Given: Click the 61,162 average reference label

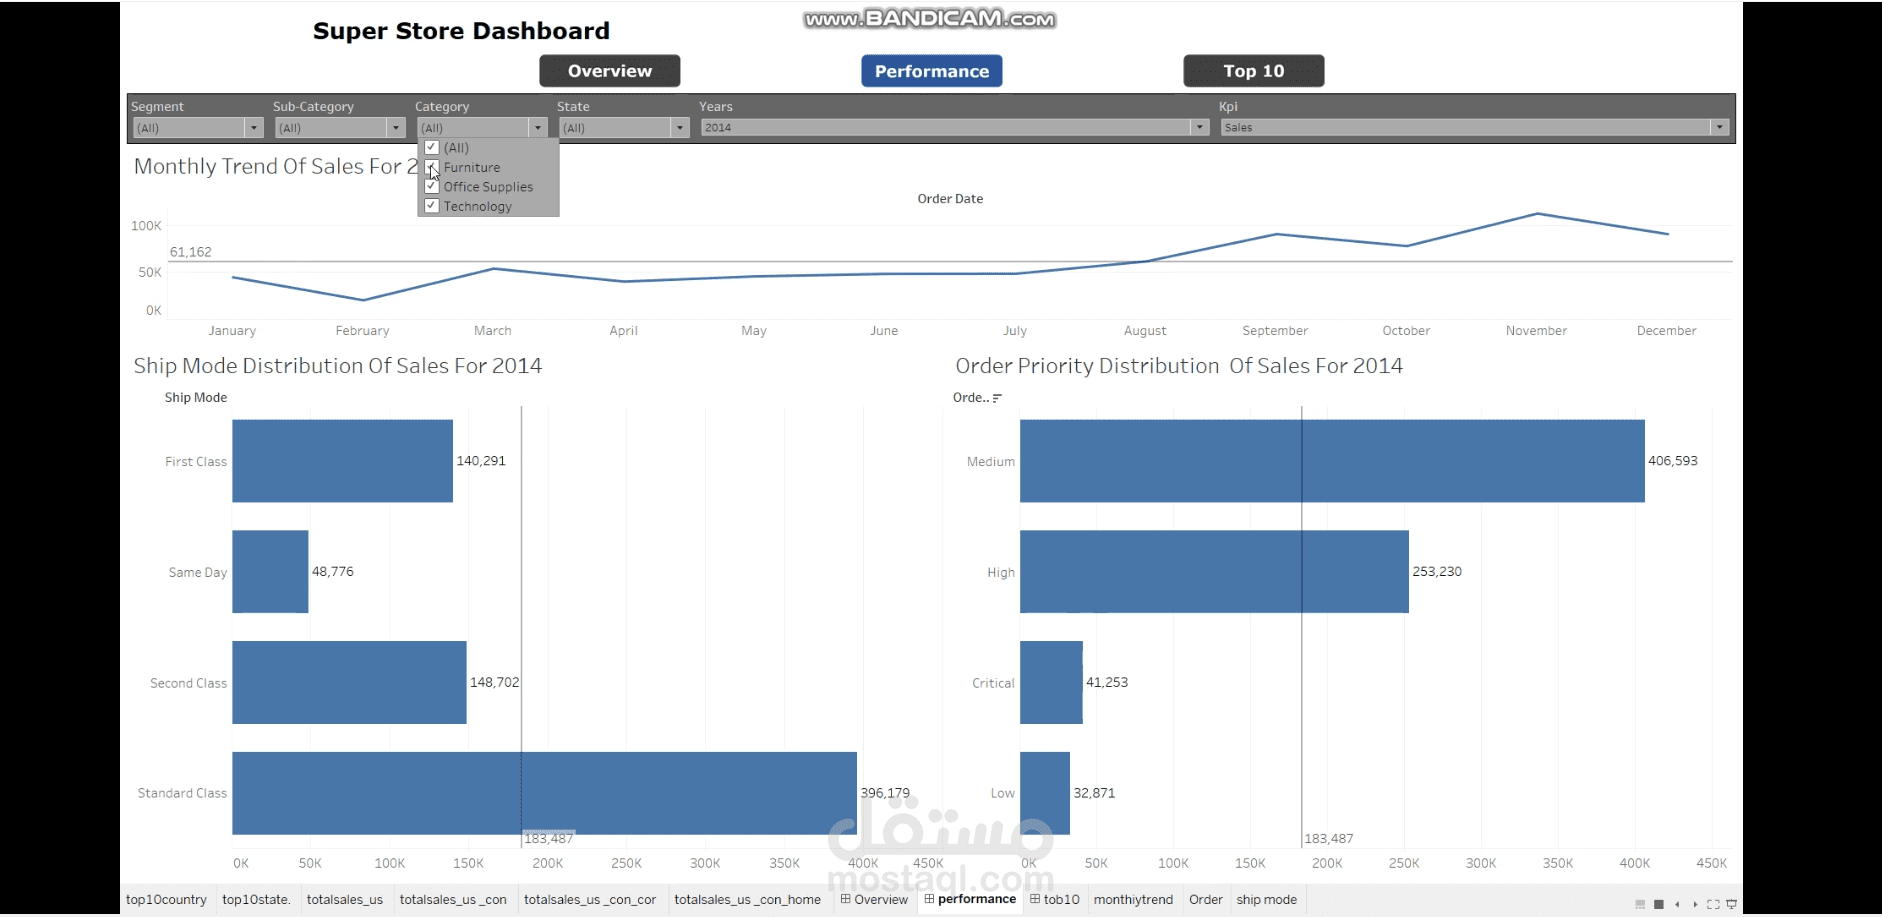Looking at the screenshot, I should (191, 252).
